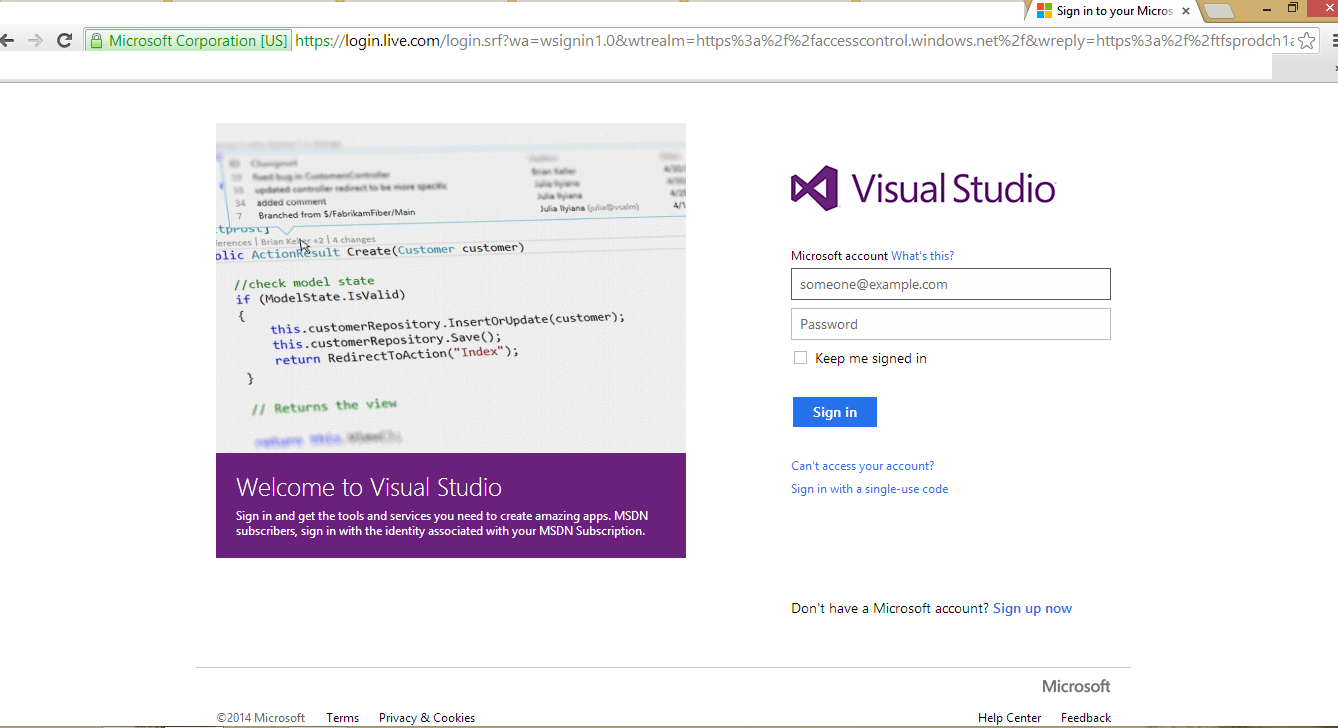Open the Help Center
This screenshot has width=1338, height=728.
pos(1009,717)
